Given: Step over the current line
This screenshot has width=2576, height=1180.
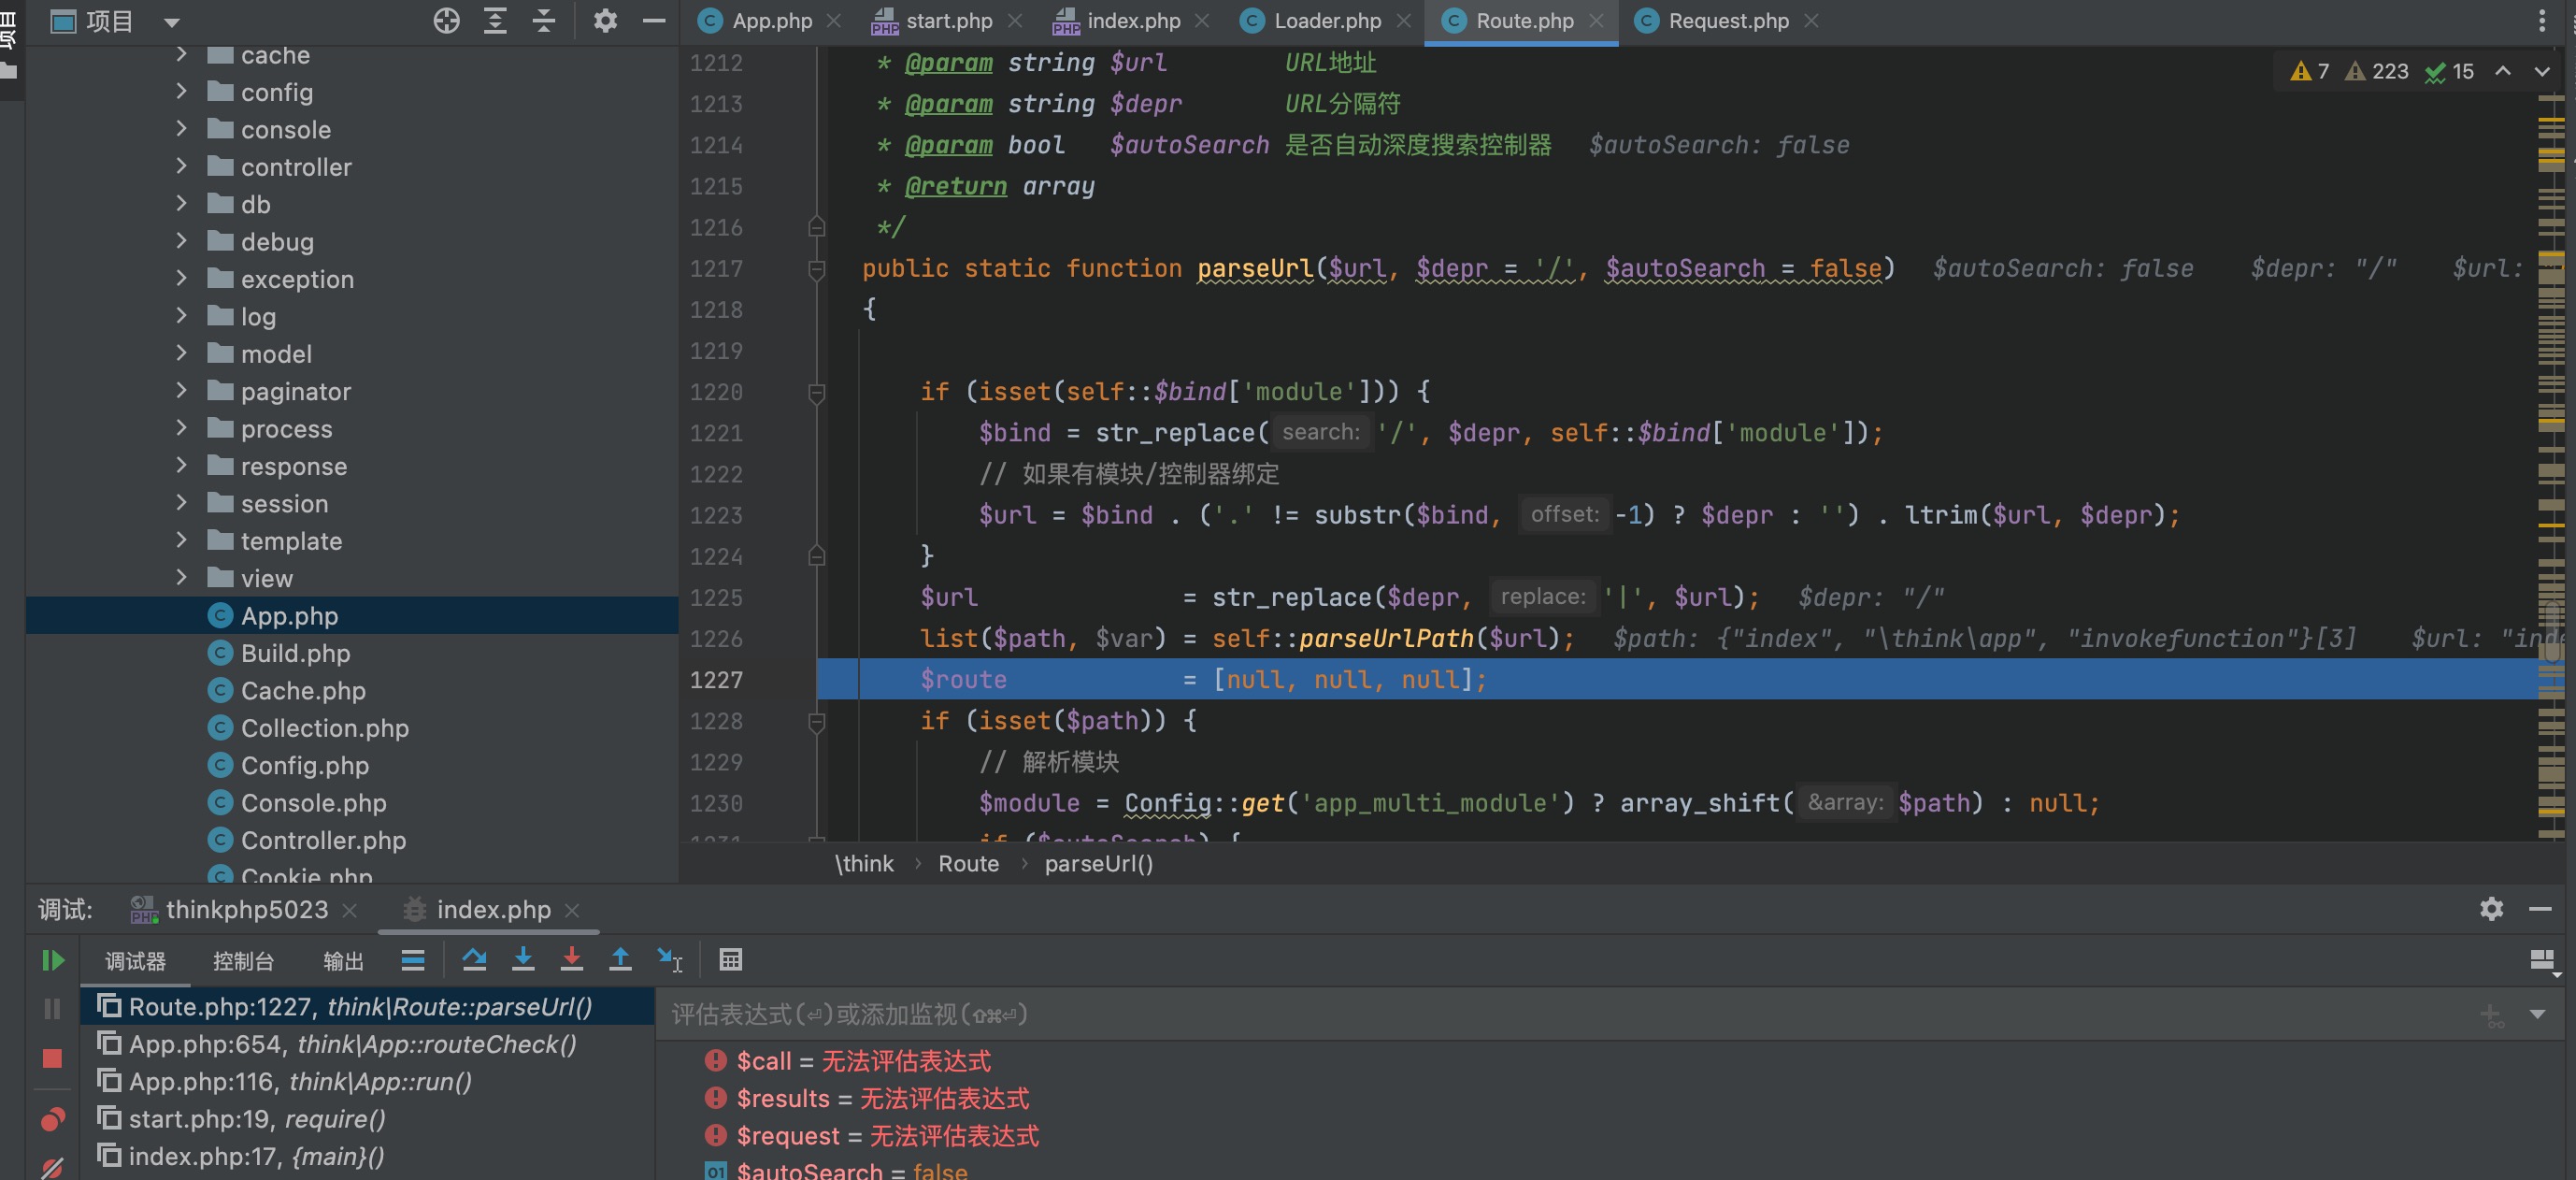Looking at the screenshot, I should 475,961.
